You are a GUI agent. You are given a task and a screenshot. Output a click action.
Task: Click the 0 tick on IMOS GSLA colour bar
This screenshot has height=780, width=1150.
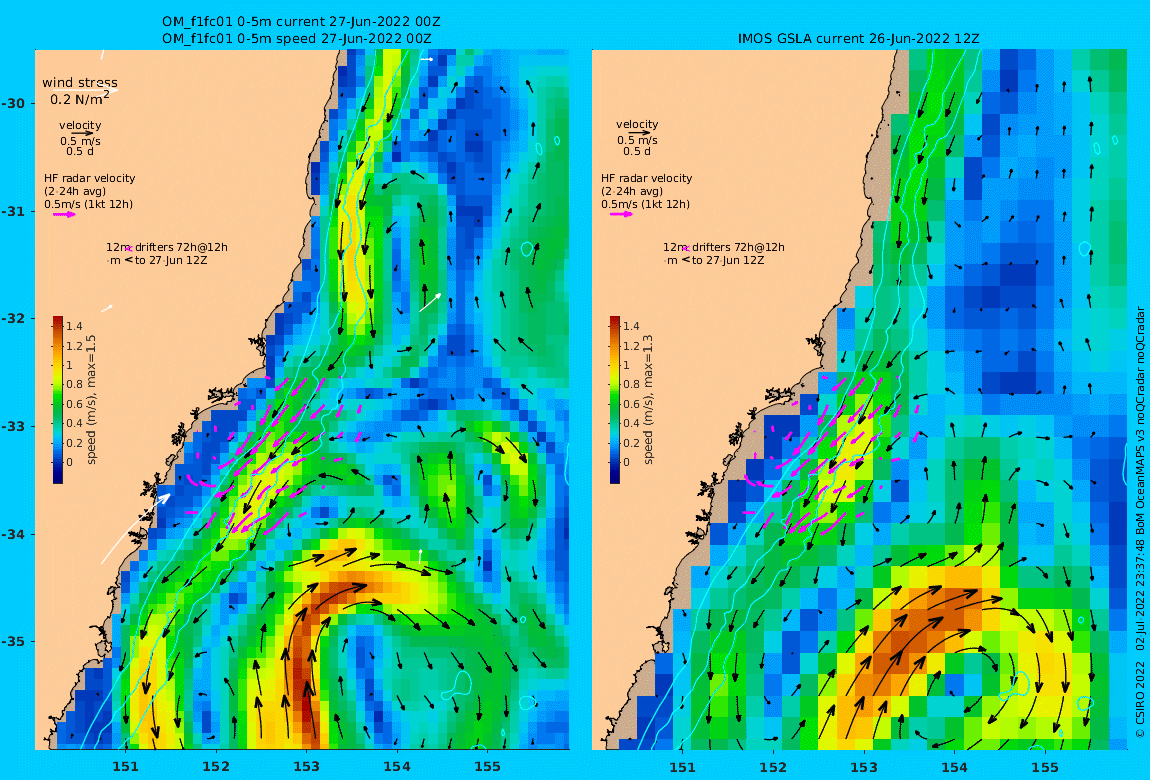(626, 463)
